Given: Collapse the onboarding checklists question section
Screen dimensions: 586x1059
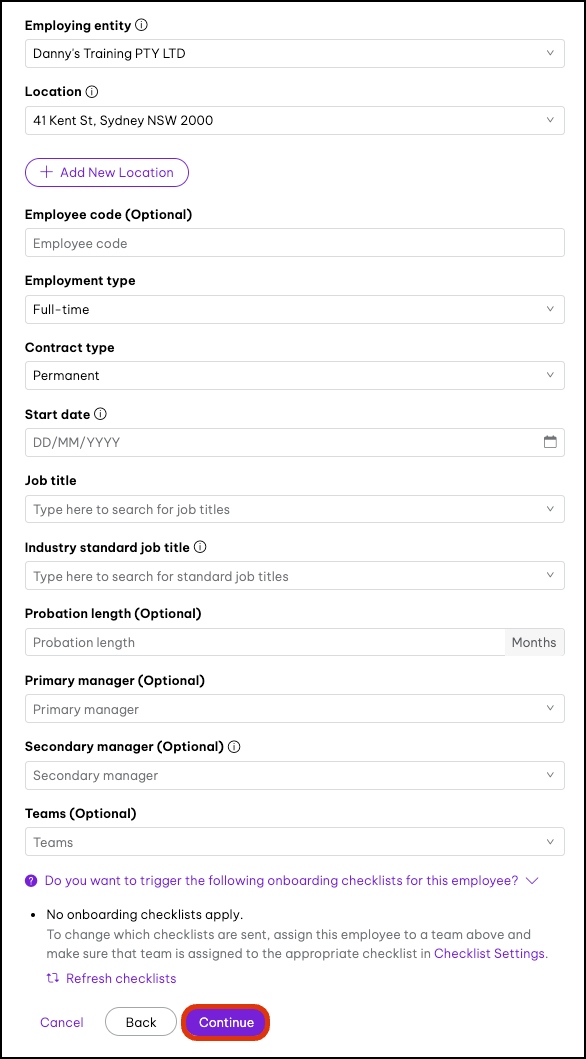Looking at the screenshot, I should pos(532,881).
